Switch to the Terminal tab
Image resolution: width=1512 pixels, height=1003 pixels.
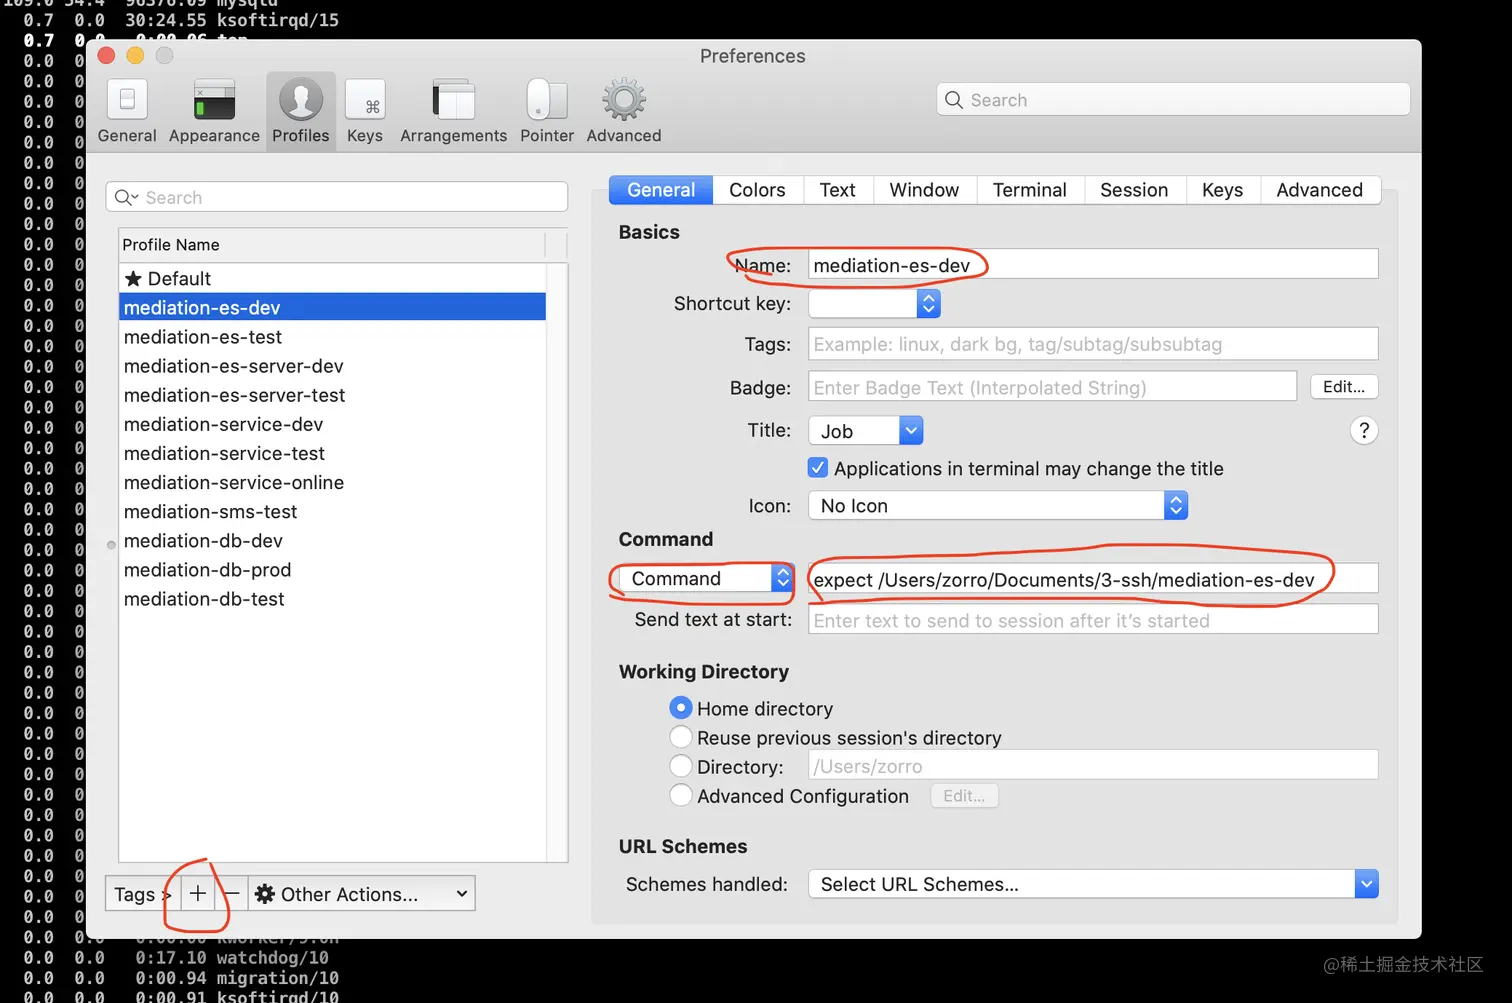(x=1030, y=190)
